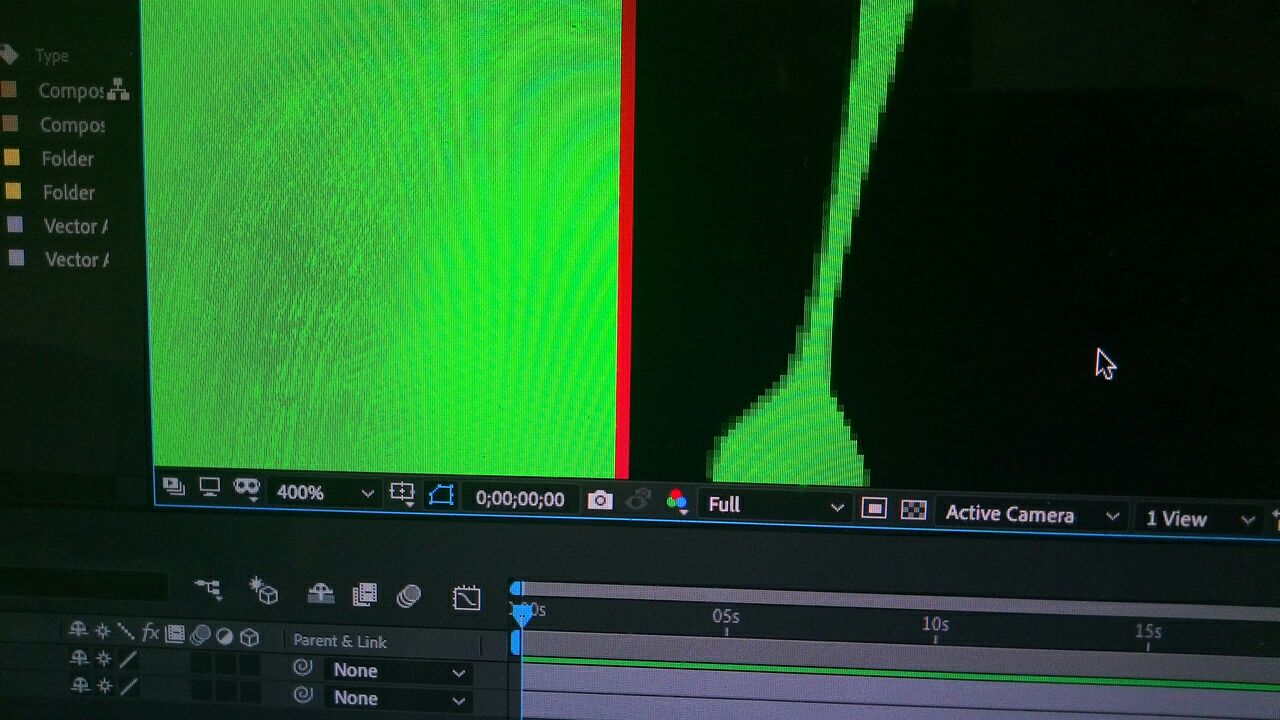Image resolution: width=1280 pixels, height=720 pixels.
Task: Click the Show Snapshot icon
Action: (x=638, y=500)
